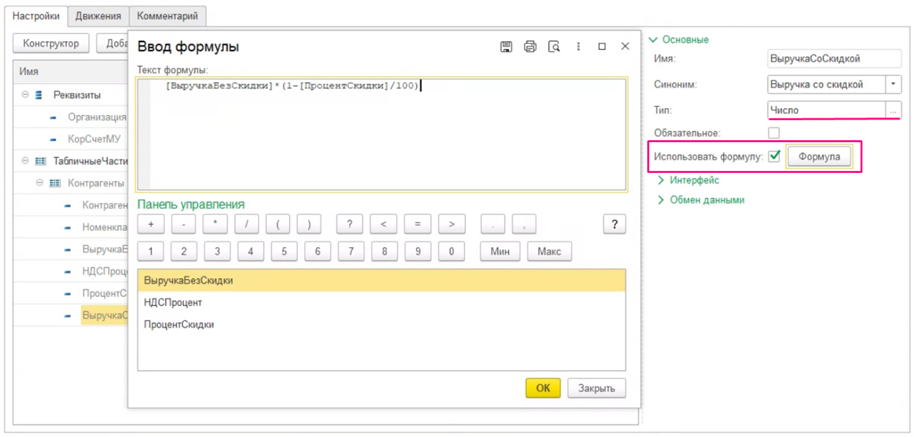This screenshot has width=914, height=437.
Task: Insert the Макс function
Action: coord(550,252)
